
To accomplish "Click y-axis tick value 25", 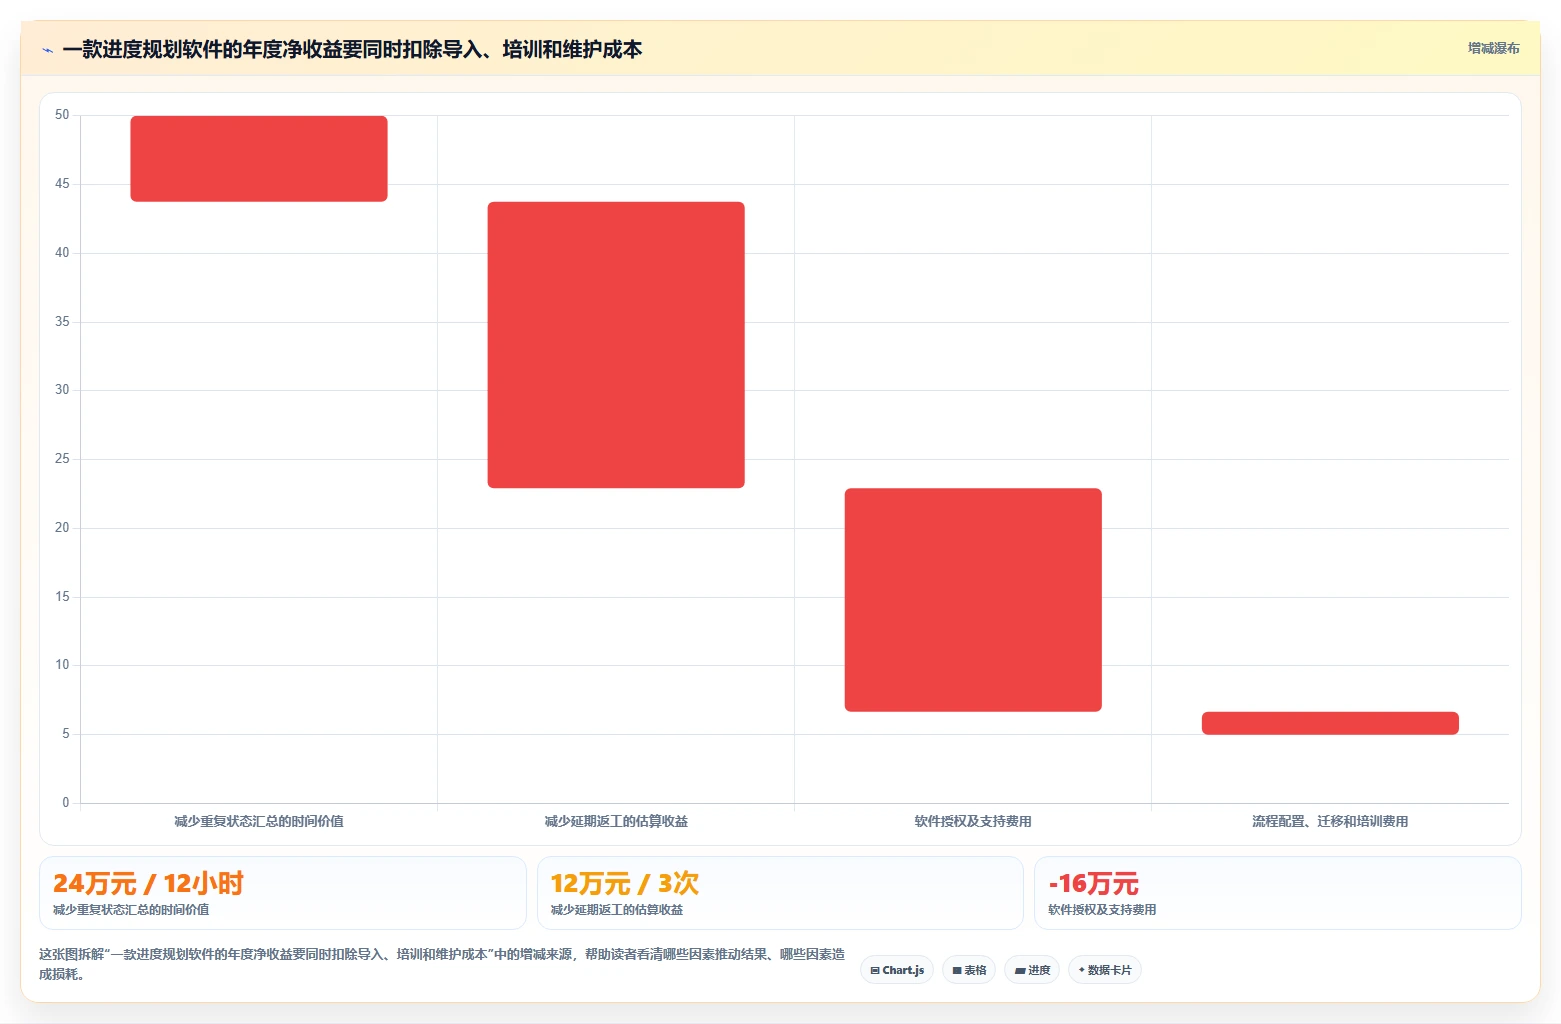I will (x=62, y=459).
